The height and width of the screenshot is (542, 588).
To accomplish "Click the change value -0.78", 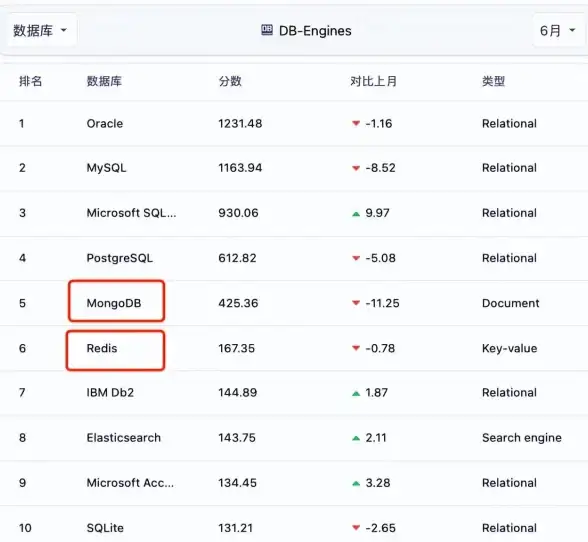I will tap(380, 348).
